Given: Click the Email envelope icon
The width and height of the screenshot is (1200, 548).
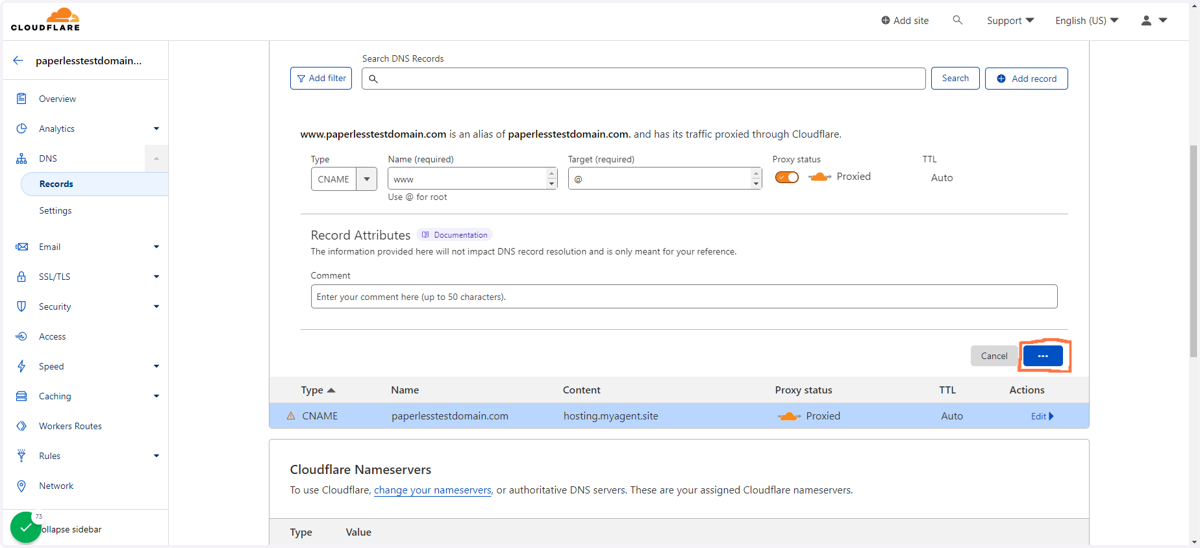Looking at the screenshot, I should click(21, 247).
